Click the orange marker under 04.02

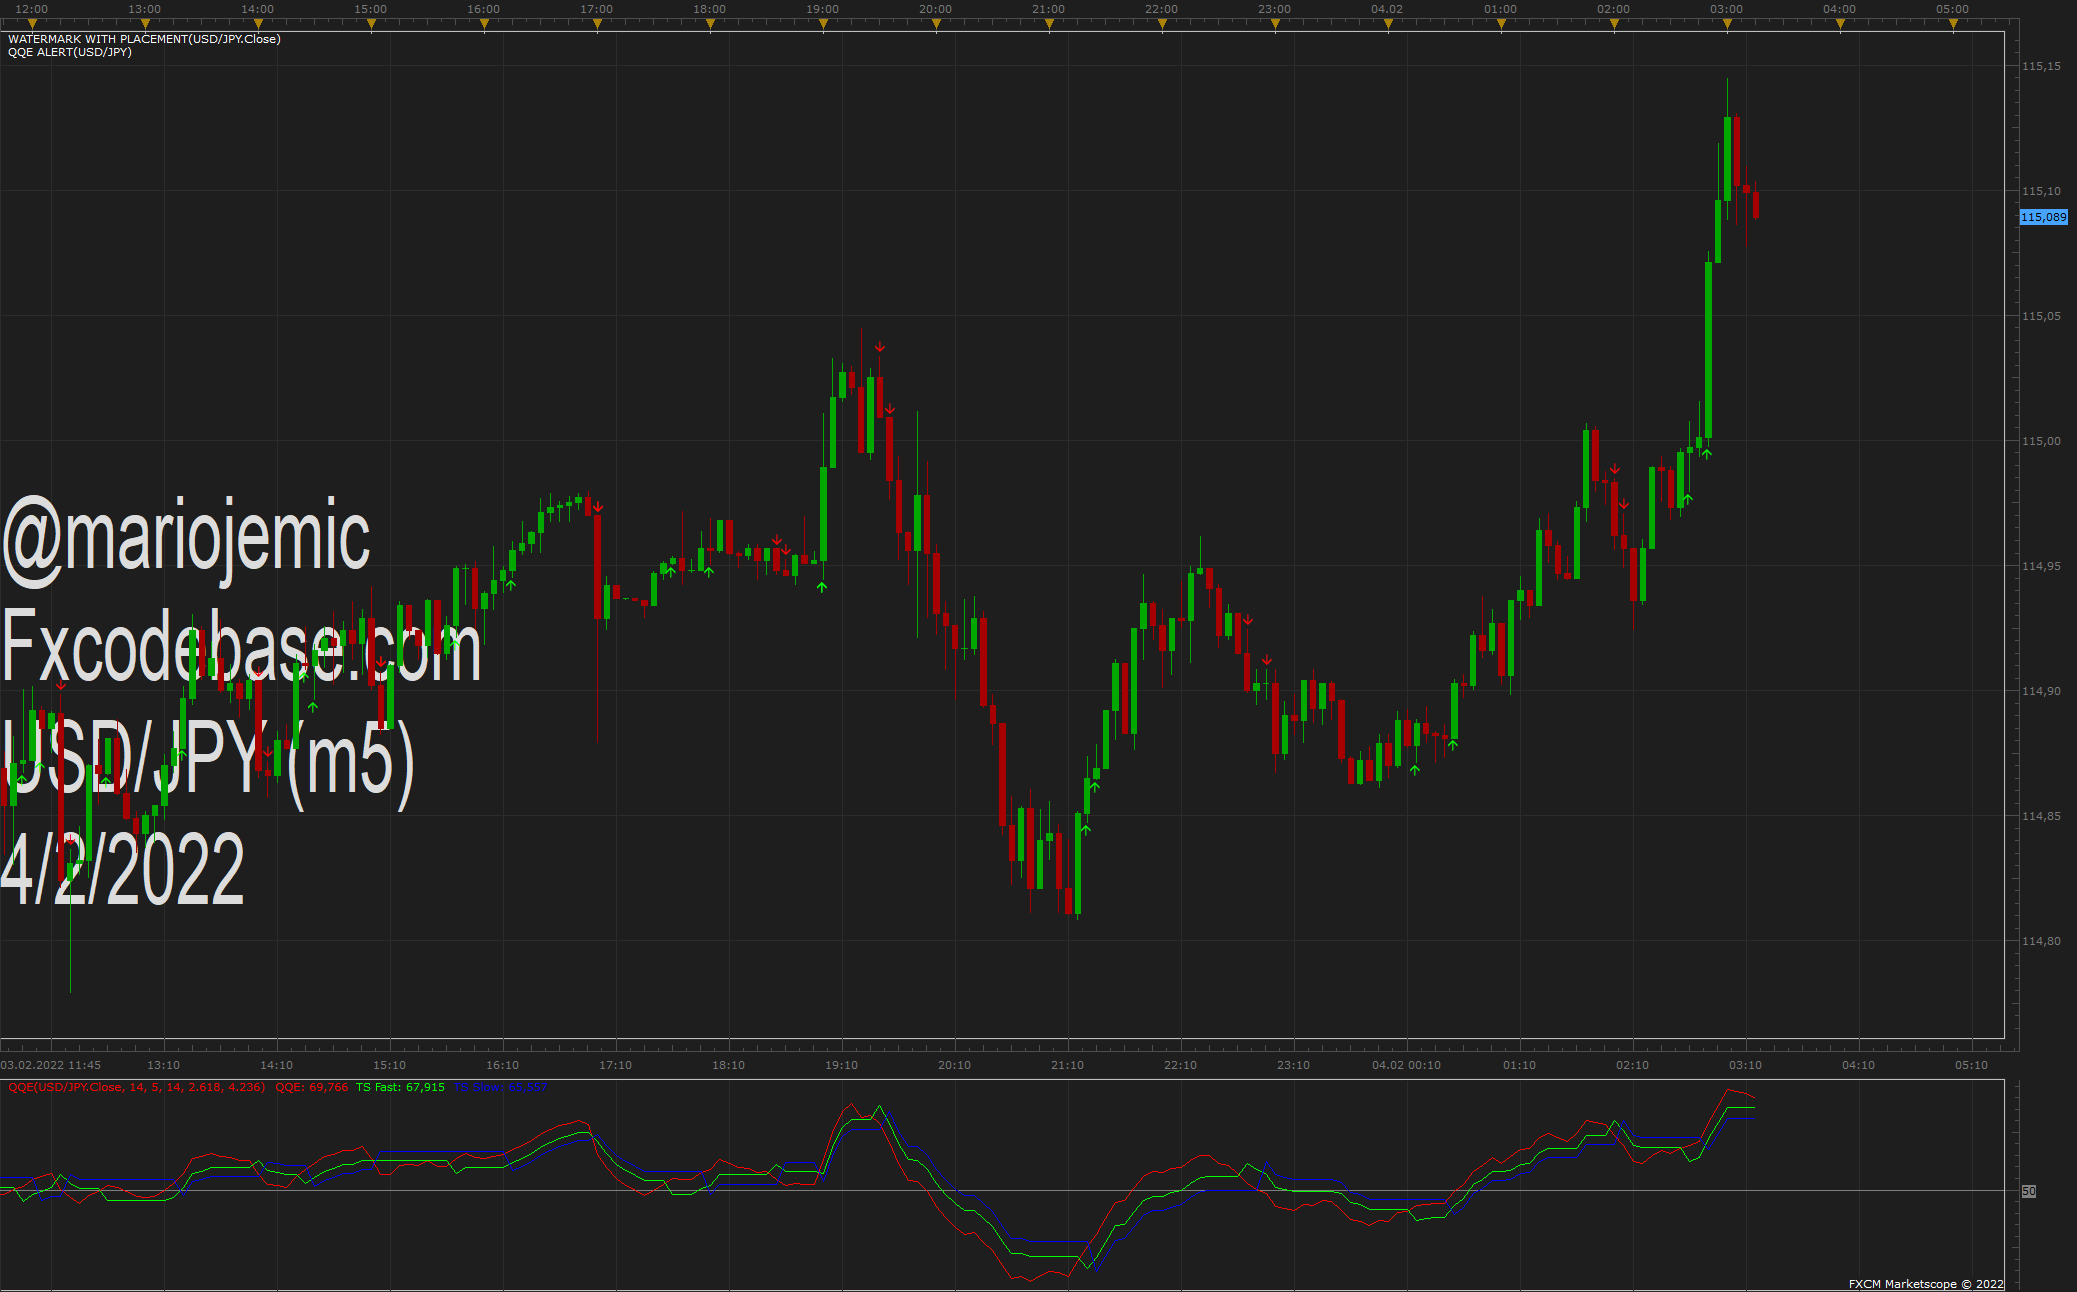[x=1388, y=24]
